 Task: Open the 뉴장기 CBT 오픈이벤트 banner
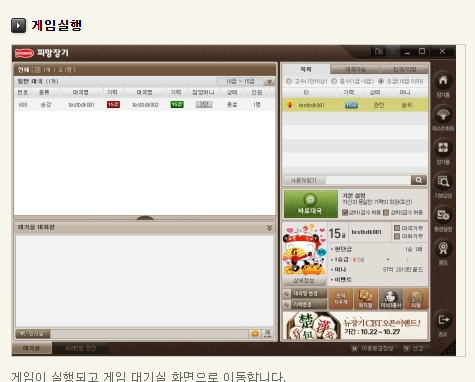(x=356, y=325)
